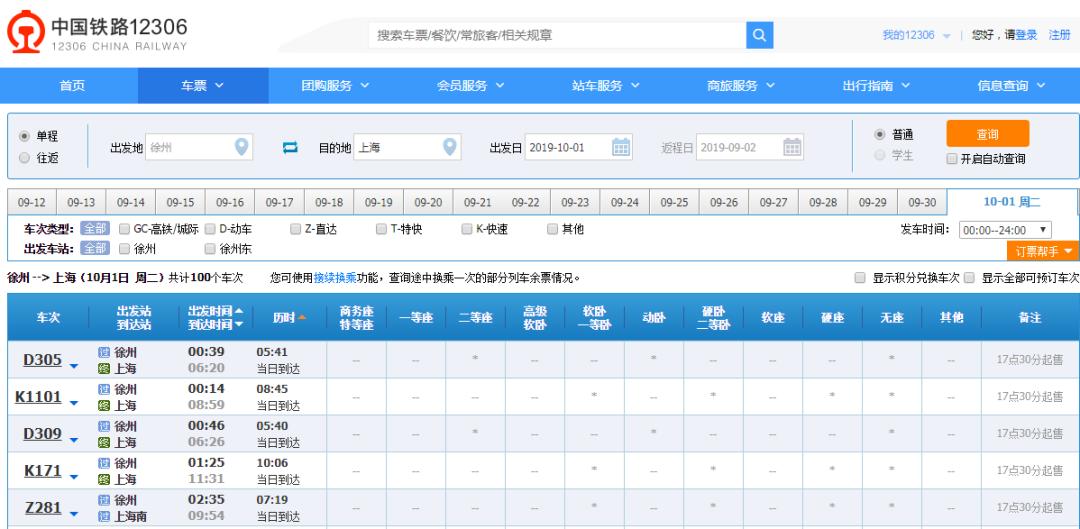
Task: Click 全部 button for 车次类型
Action: [x=94, y=229]
